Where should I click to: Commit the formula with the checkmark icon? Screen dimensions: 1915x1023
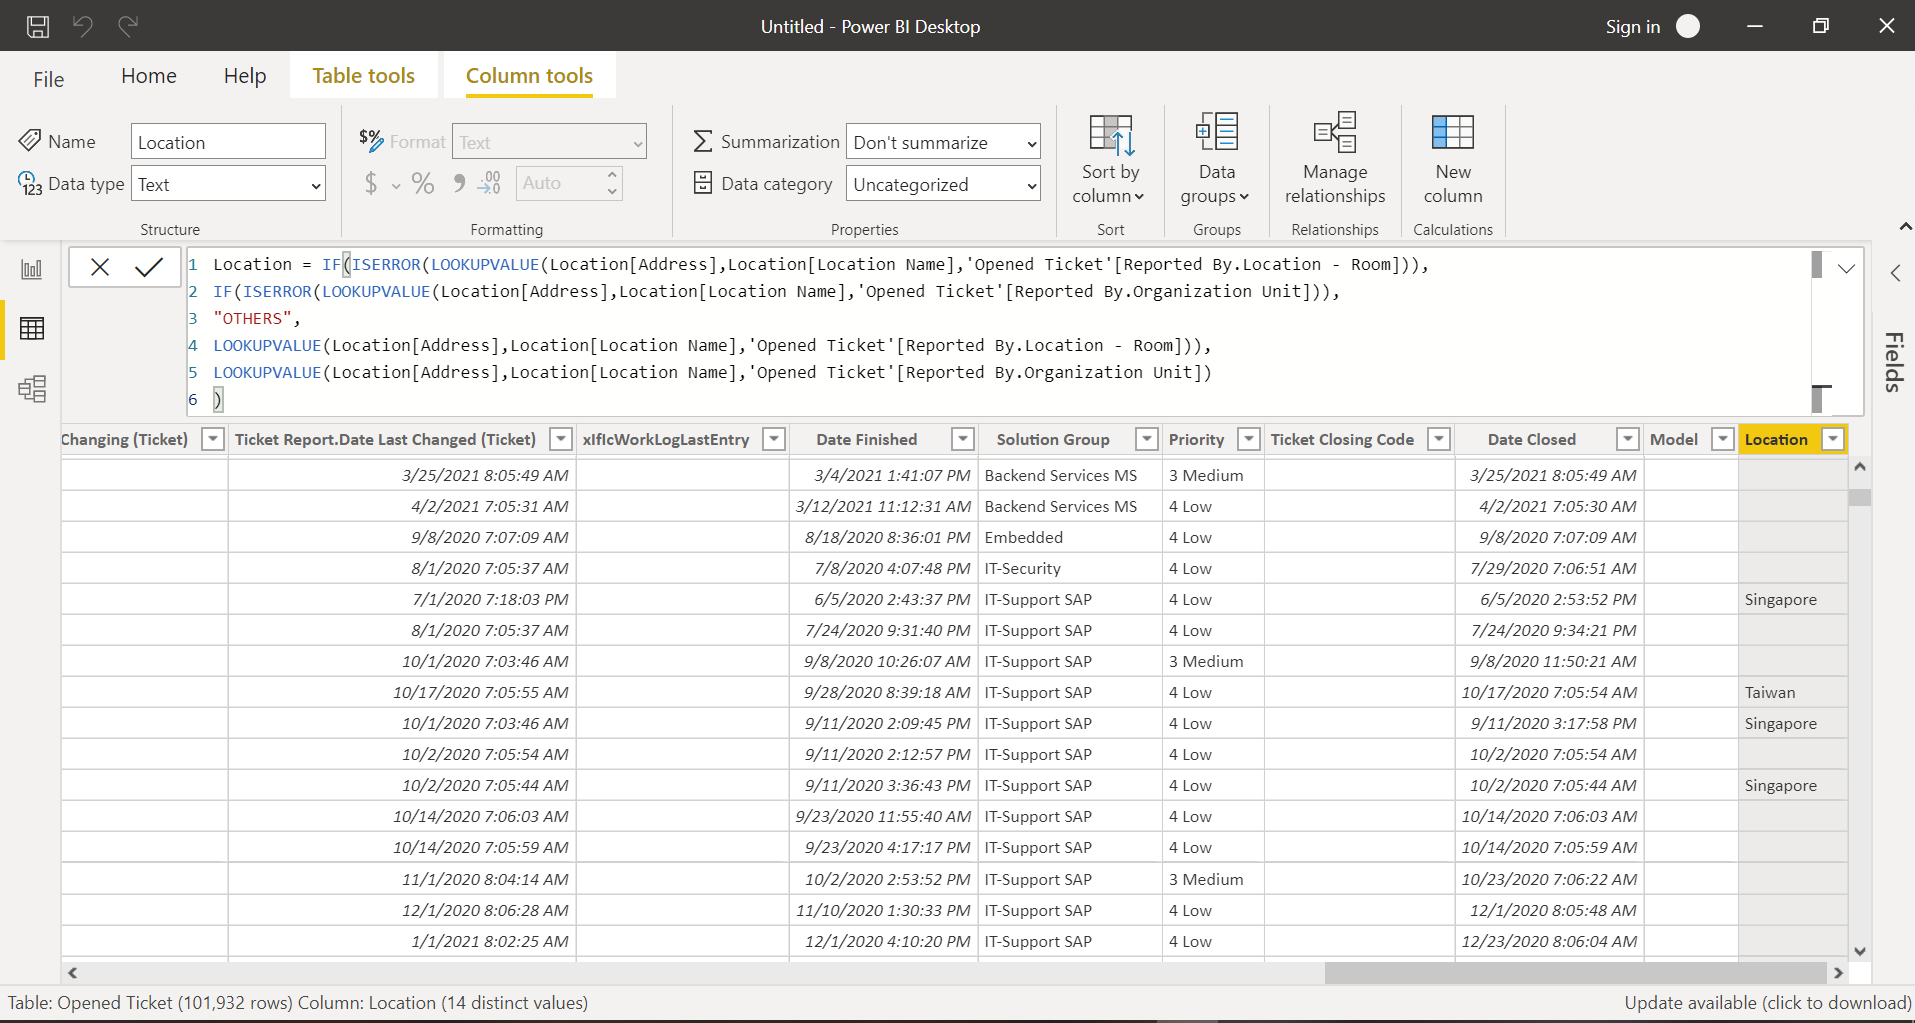pos(149,267)
